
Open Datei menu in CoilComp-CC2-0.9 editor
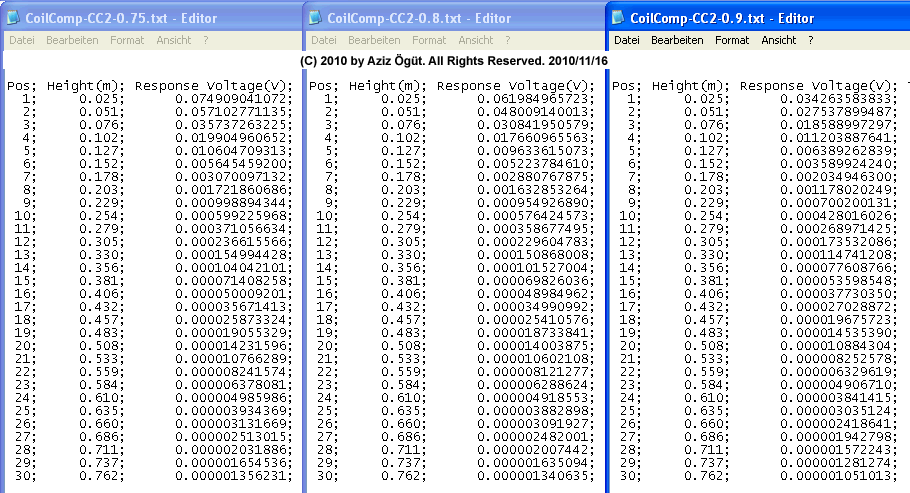pyautogui.click(x=626, y=40)
